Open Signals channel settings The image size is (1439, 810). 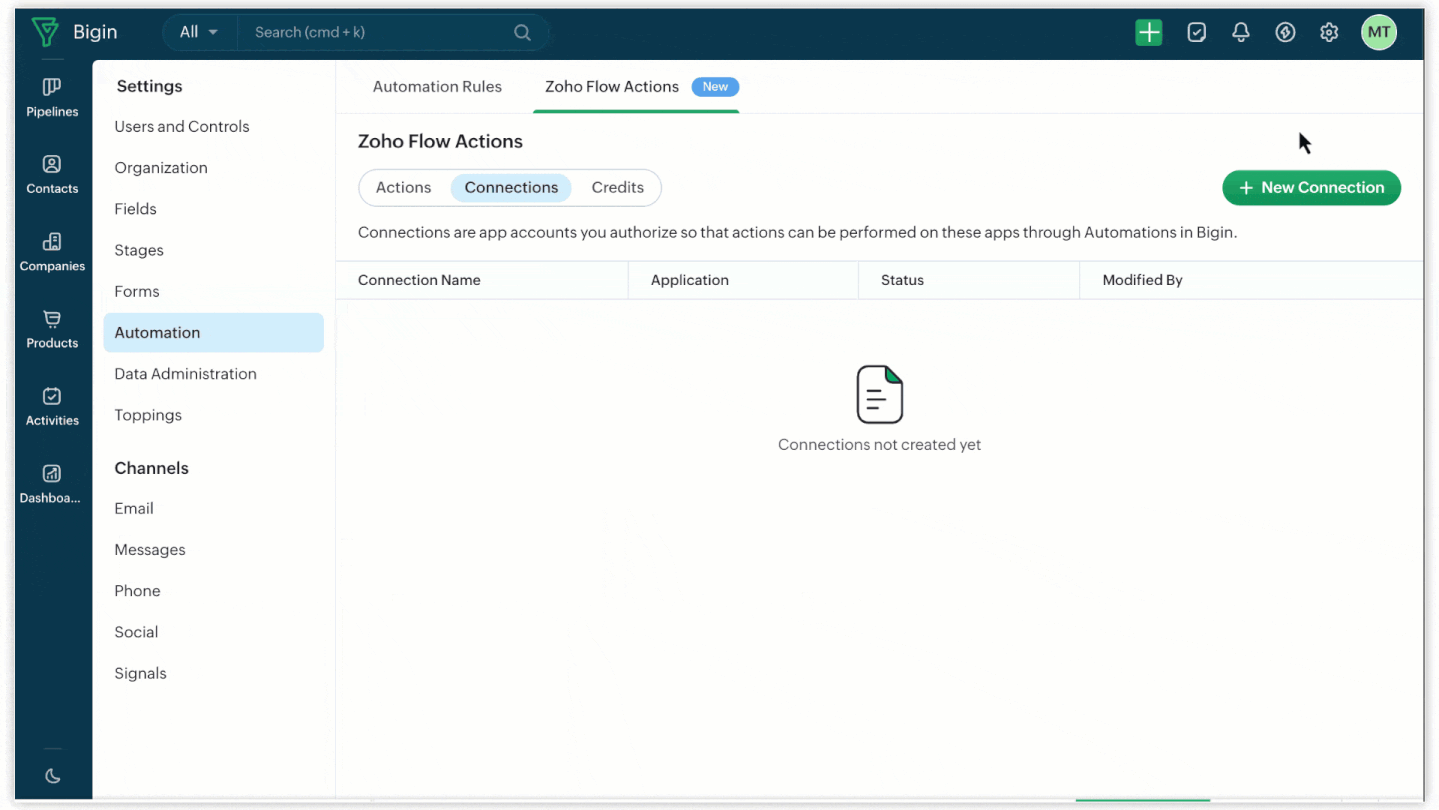coord(140,673)
